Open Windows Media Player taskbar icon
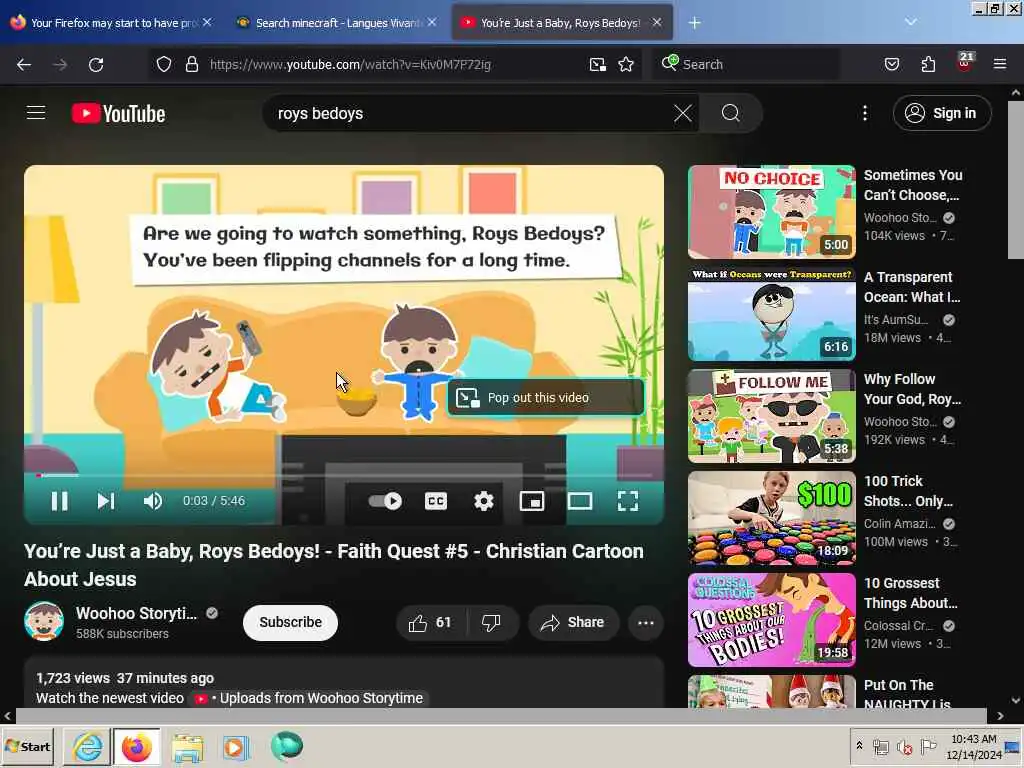The height and width of the screenshot is (768, 1024). (x=236, y=746)
